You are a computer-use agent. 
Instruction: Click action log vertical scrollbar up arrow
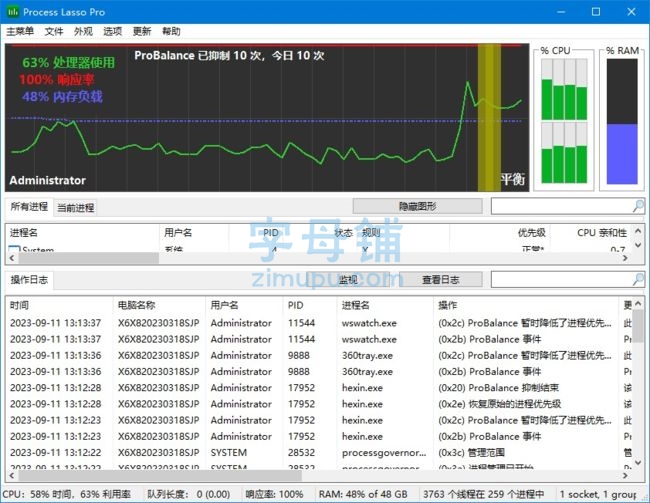(638, 304)
